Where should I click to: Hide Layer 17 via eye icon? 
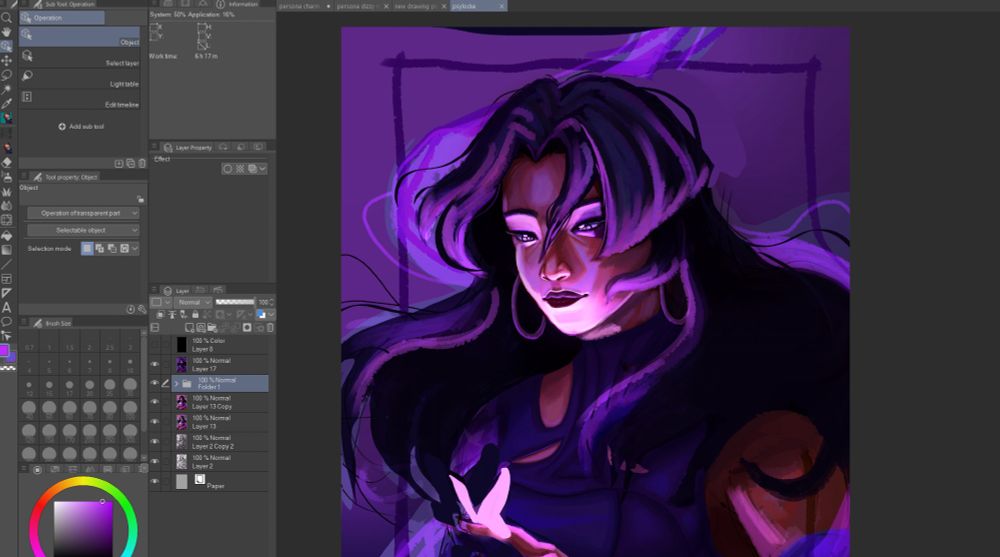coord(154,364)
